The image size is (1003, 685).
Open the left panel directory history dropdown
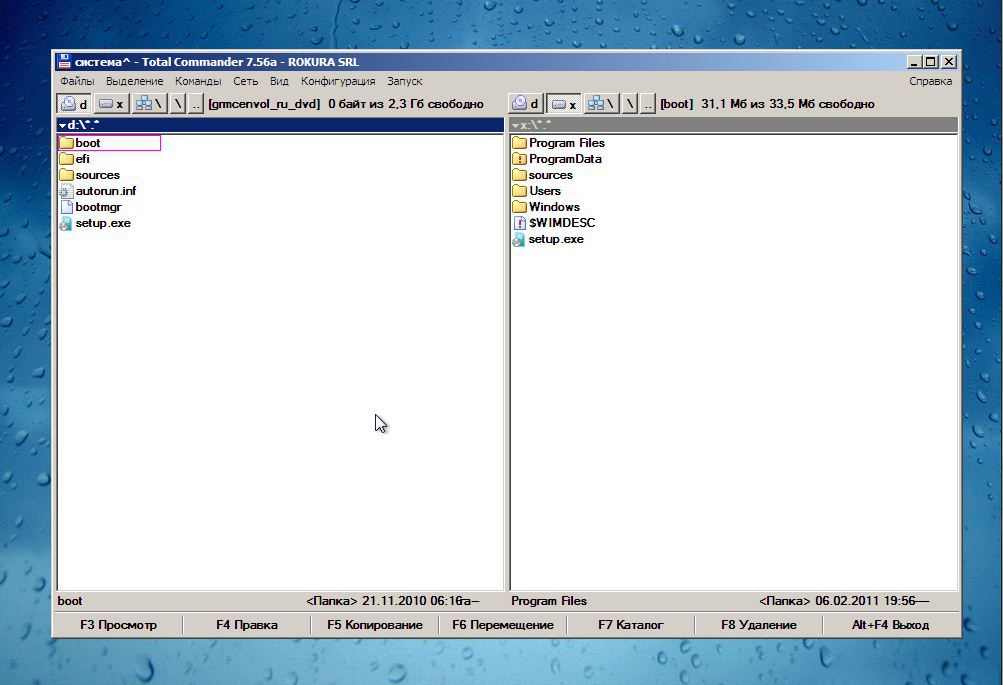[62, 126]
